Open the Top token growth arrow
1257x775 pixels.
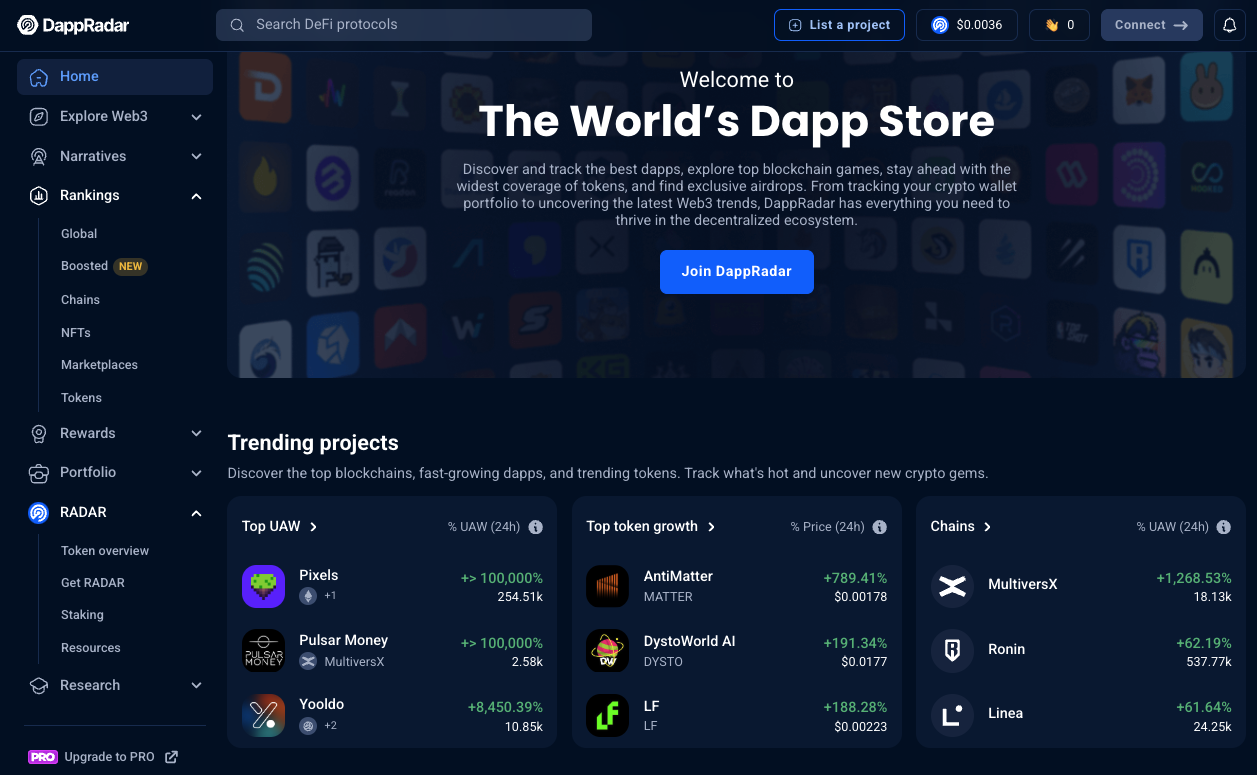click(712, 527)
